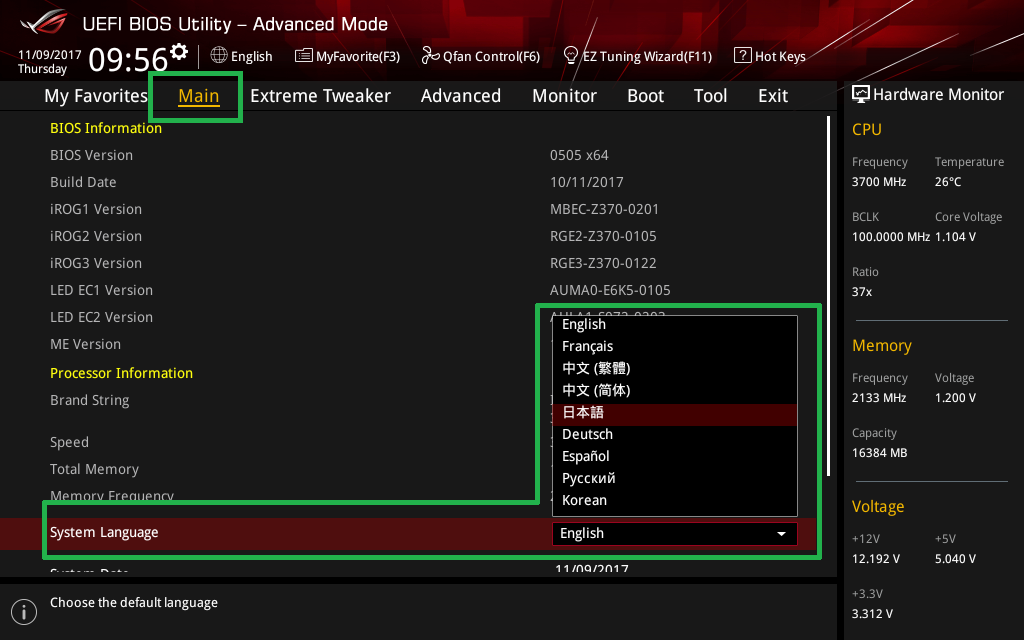
Task: Click the BIOS Version row label
Action: [x=91, y=155]
